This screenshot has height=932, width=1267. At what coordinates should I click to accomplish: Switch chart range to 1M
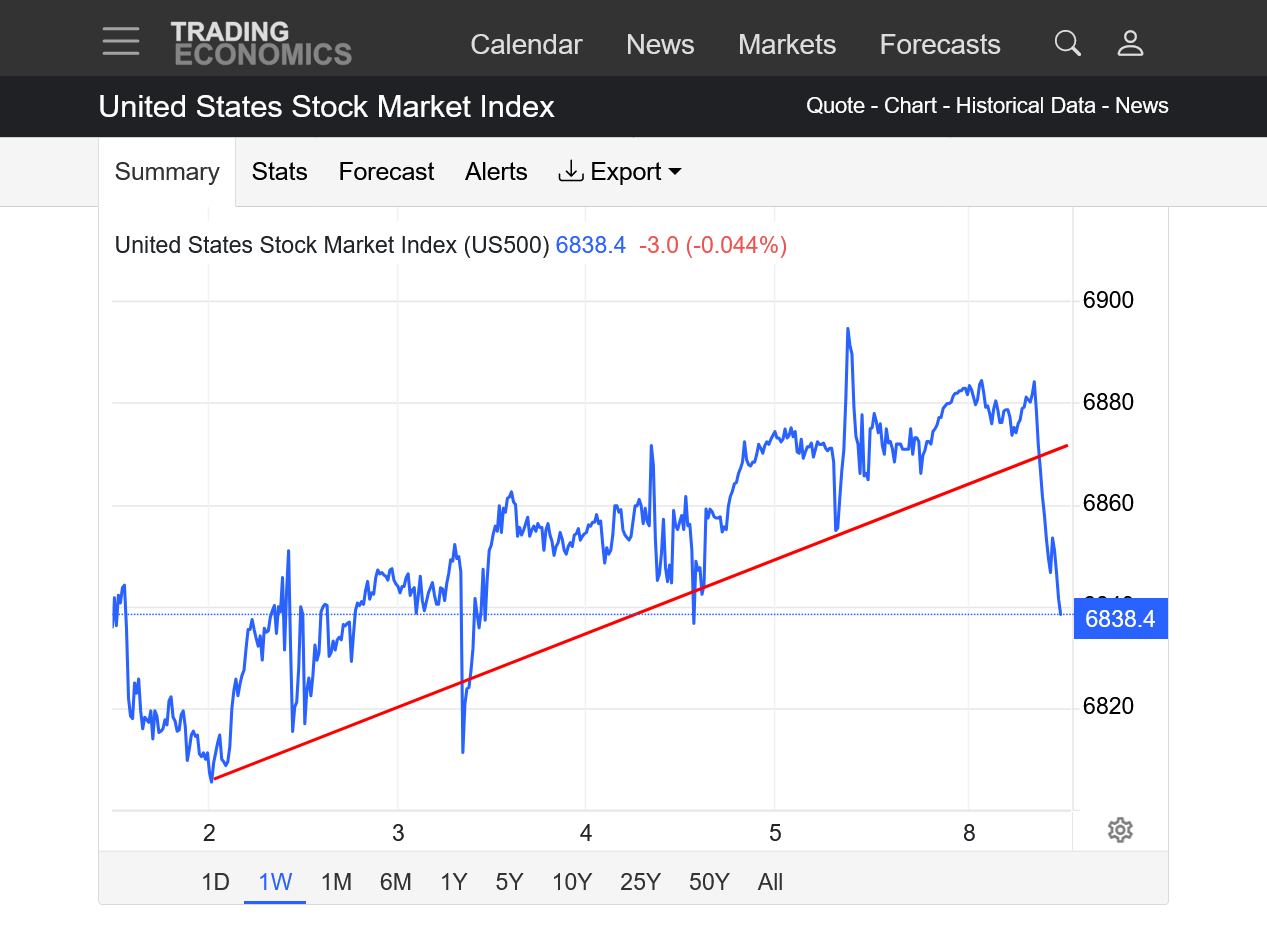(336, 882)
